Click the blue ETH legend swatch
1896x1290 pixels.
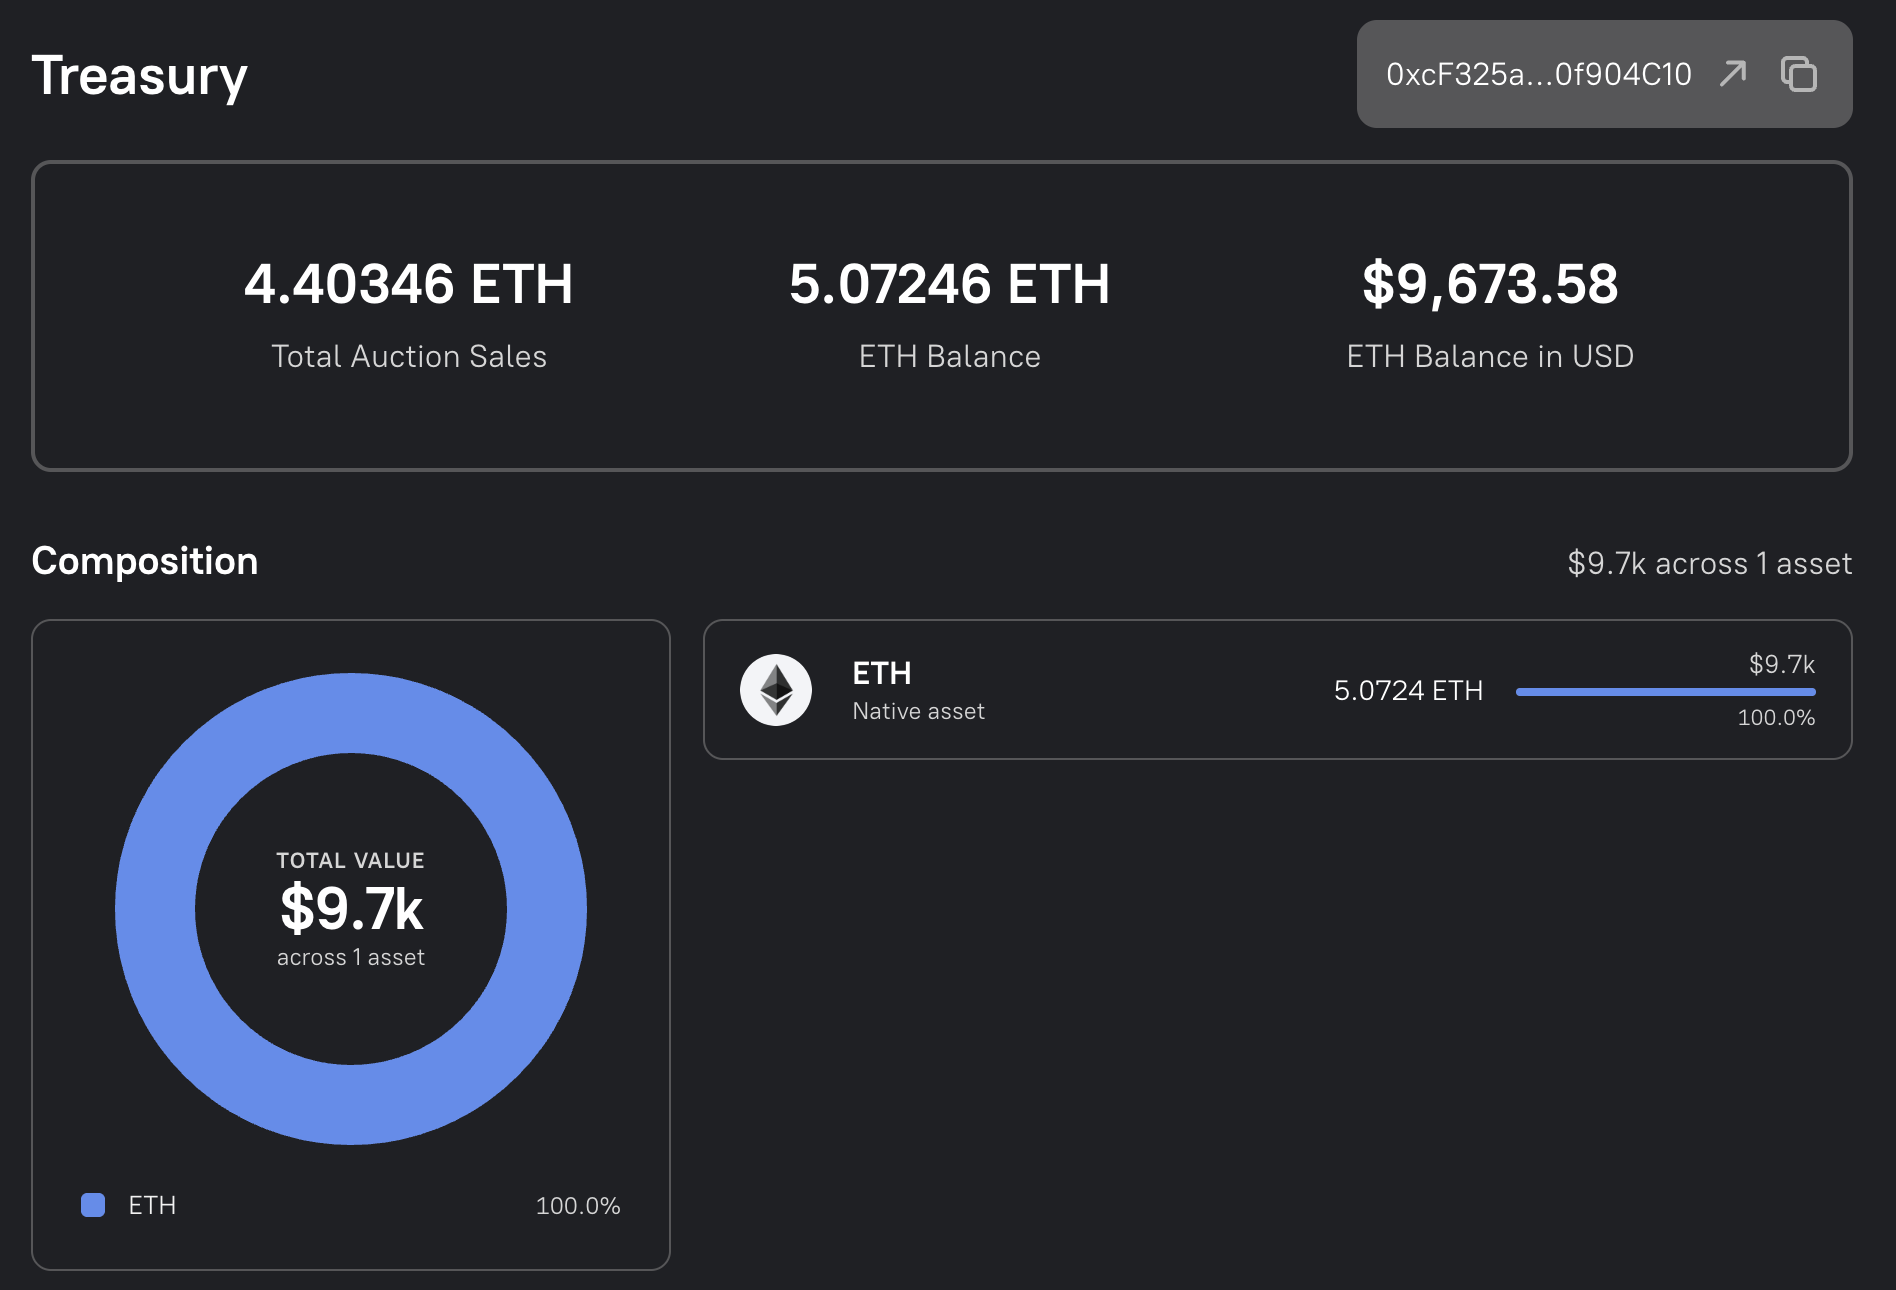pos(93,1205)
